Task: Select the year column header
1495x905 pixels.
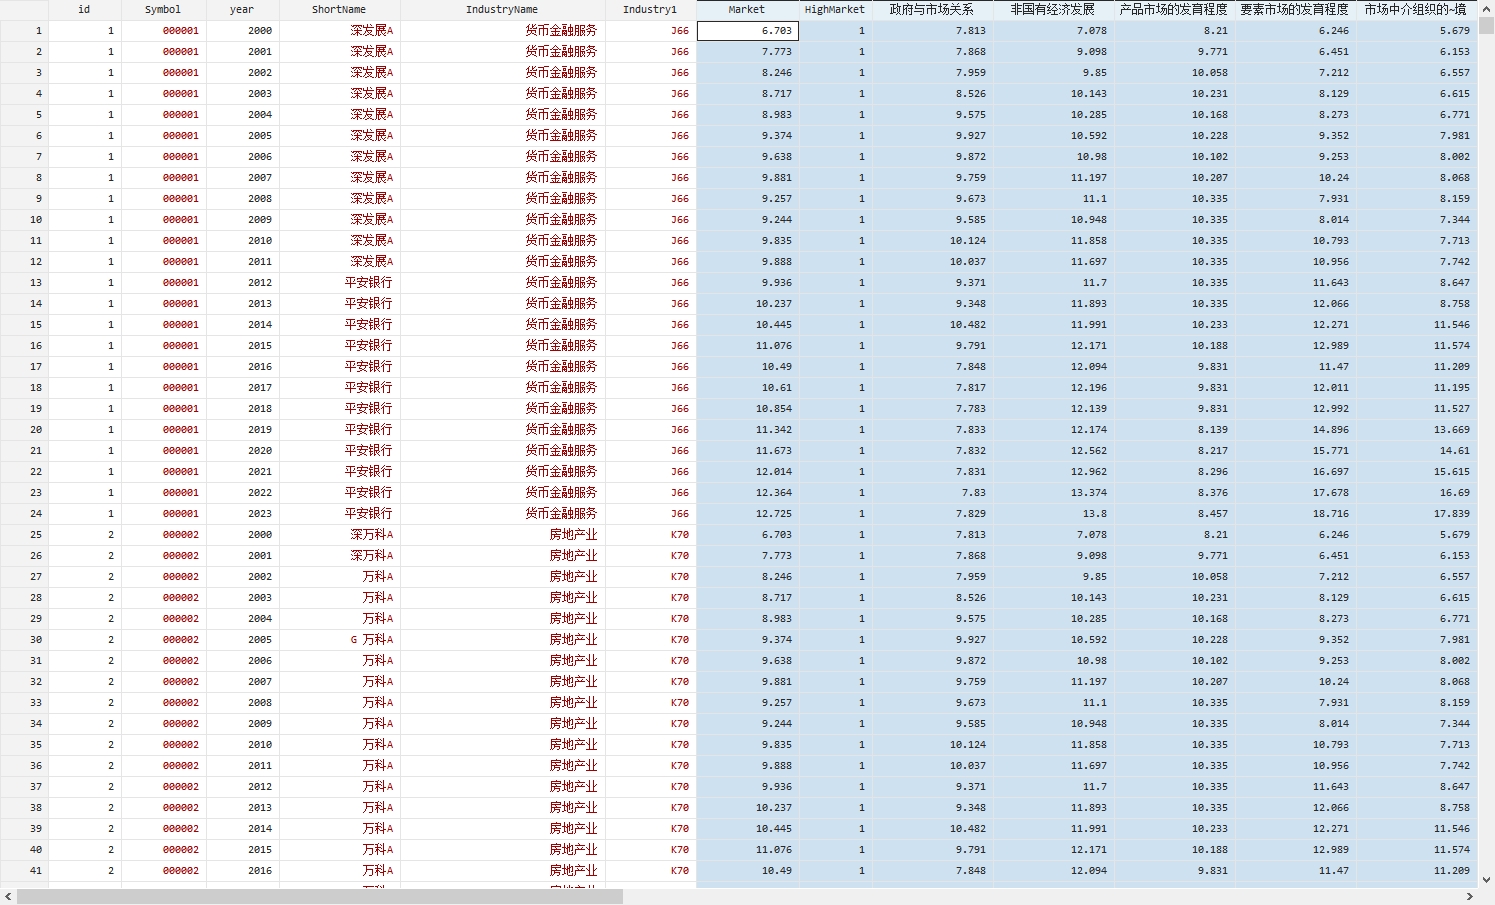Action: coord(242,10)
